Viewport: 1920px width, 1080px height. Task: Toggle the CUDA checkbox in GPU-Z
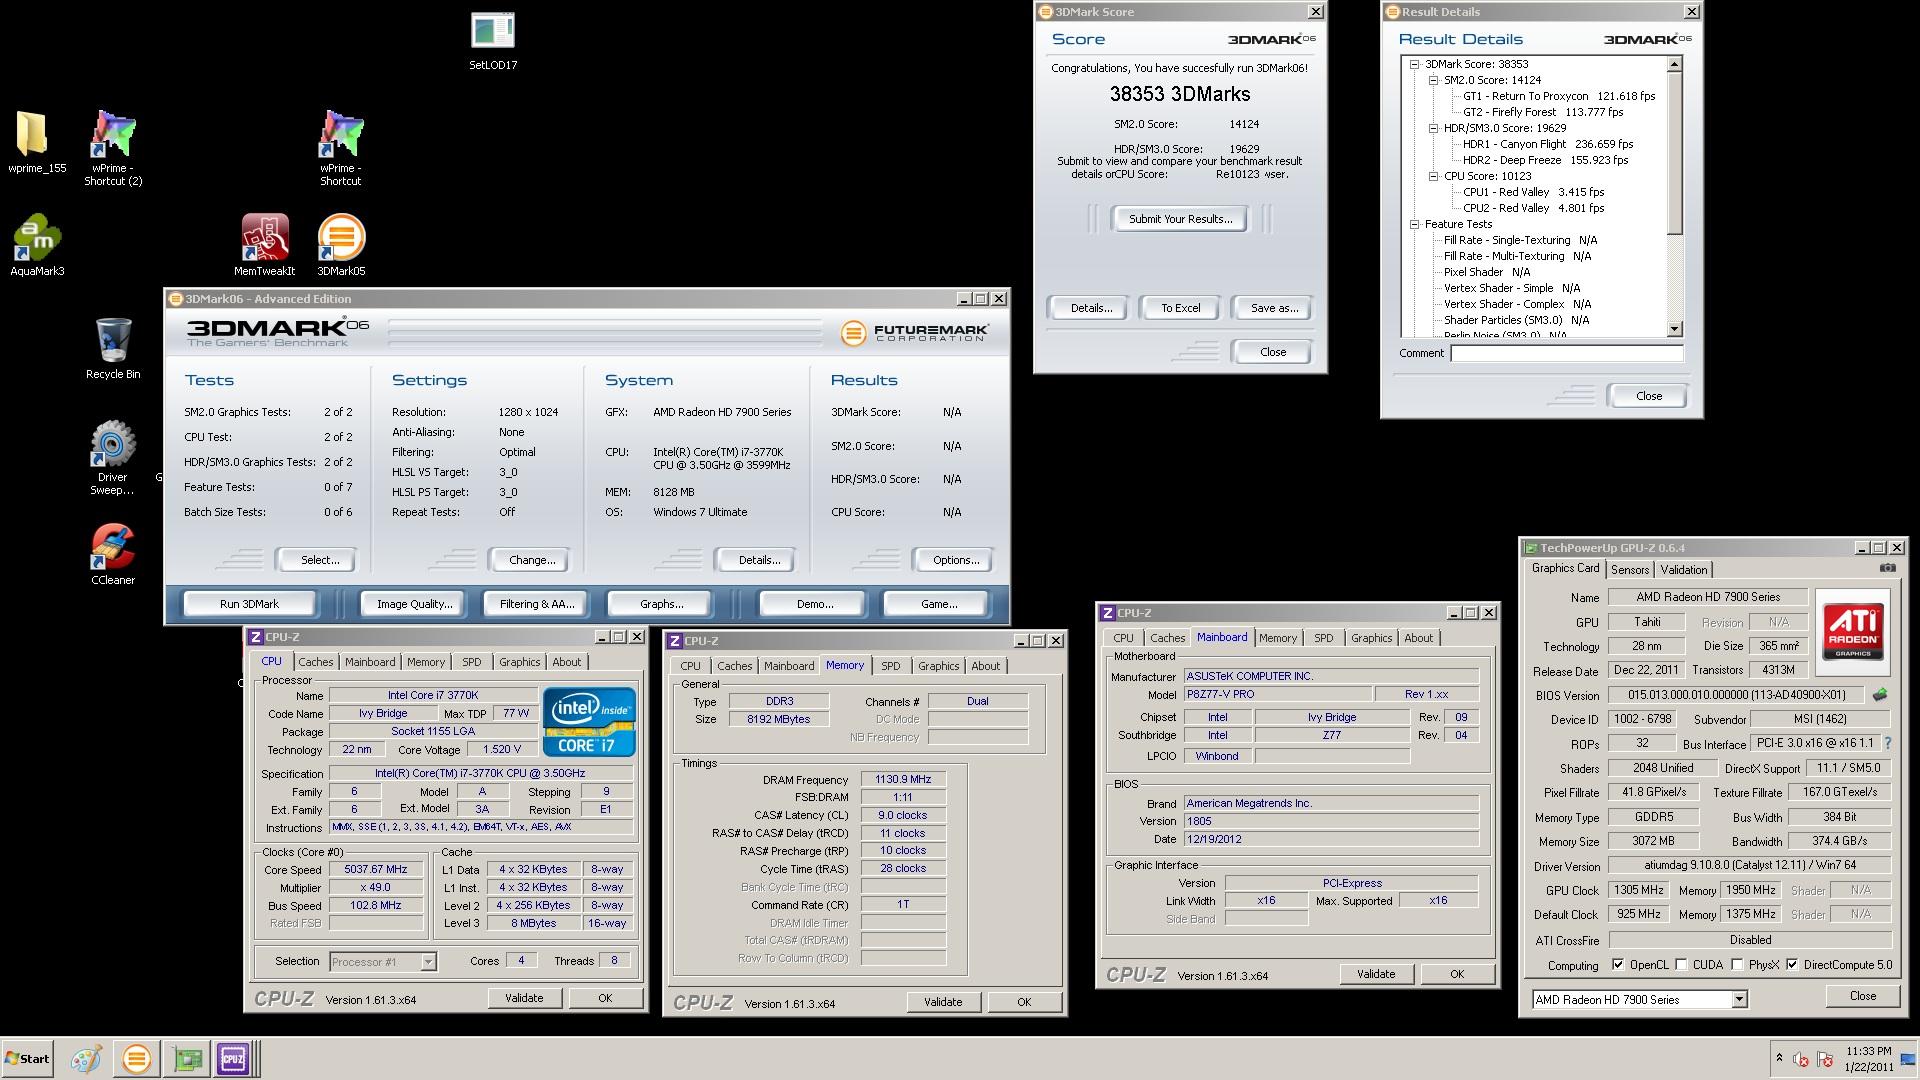1681,965
